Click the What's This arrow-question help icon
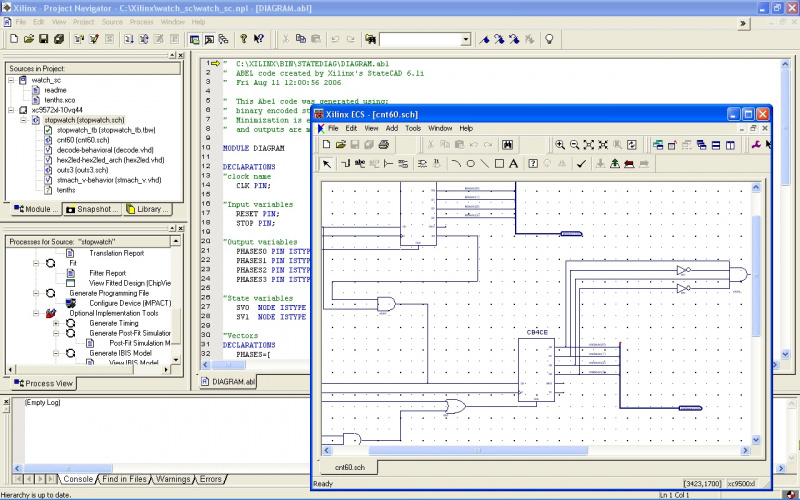Screen dimensions: 800x500 259,39
